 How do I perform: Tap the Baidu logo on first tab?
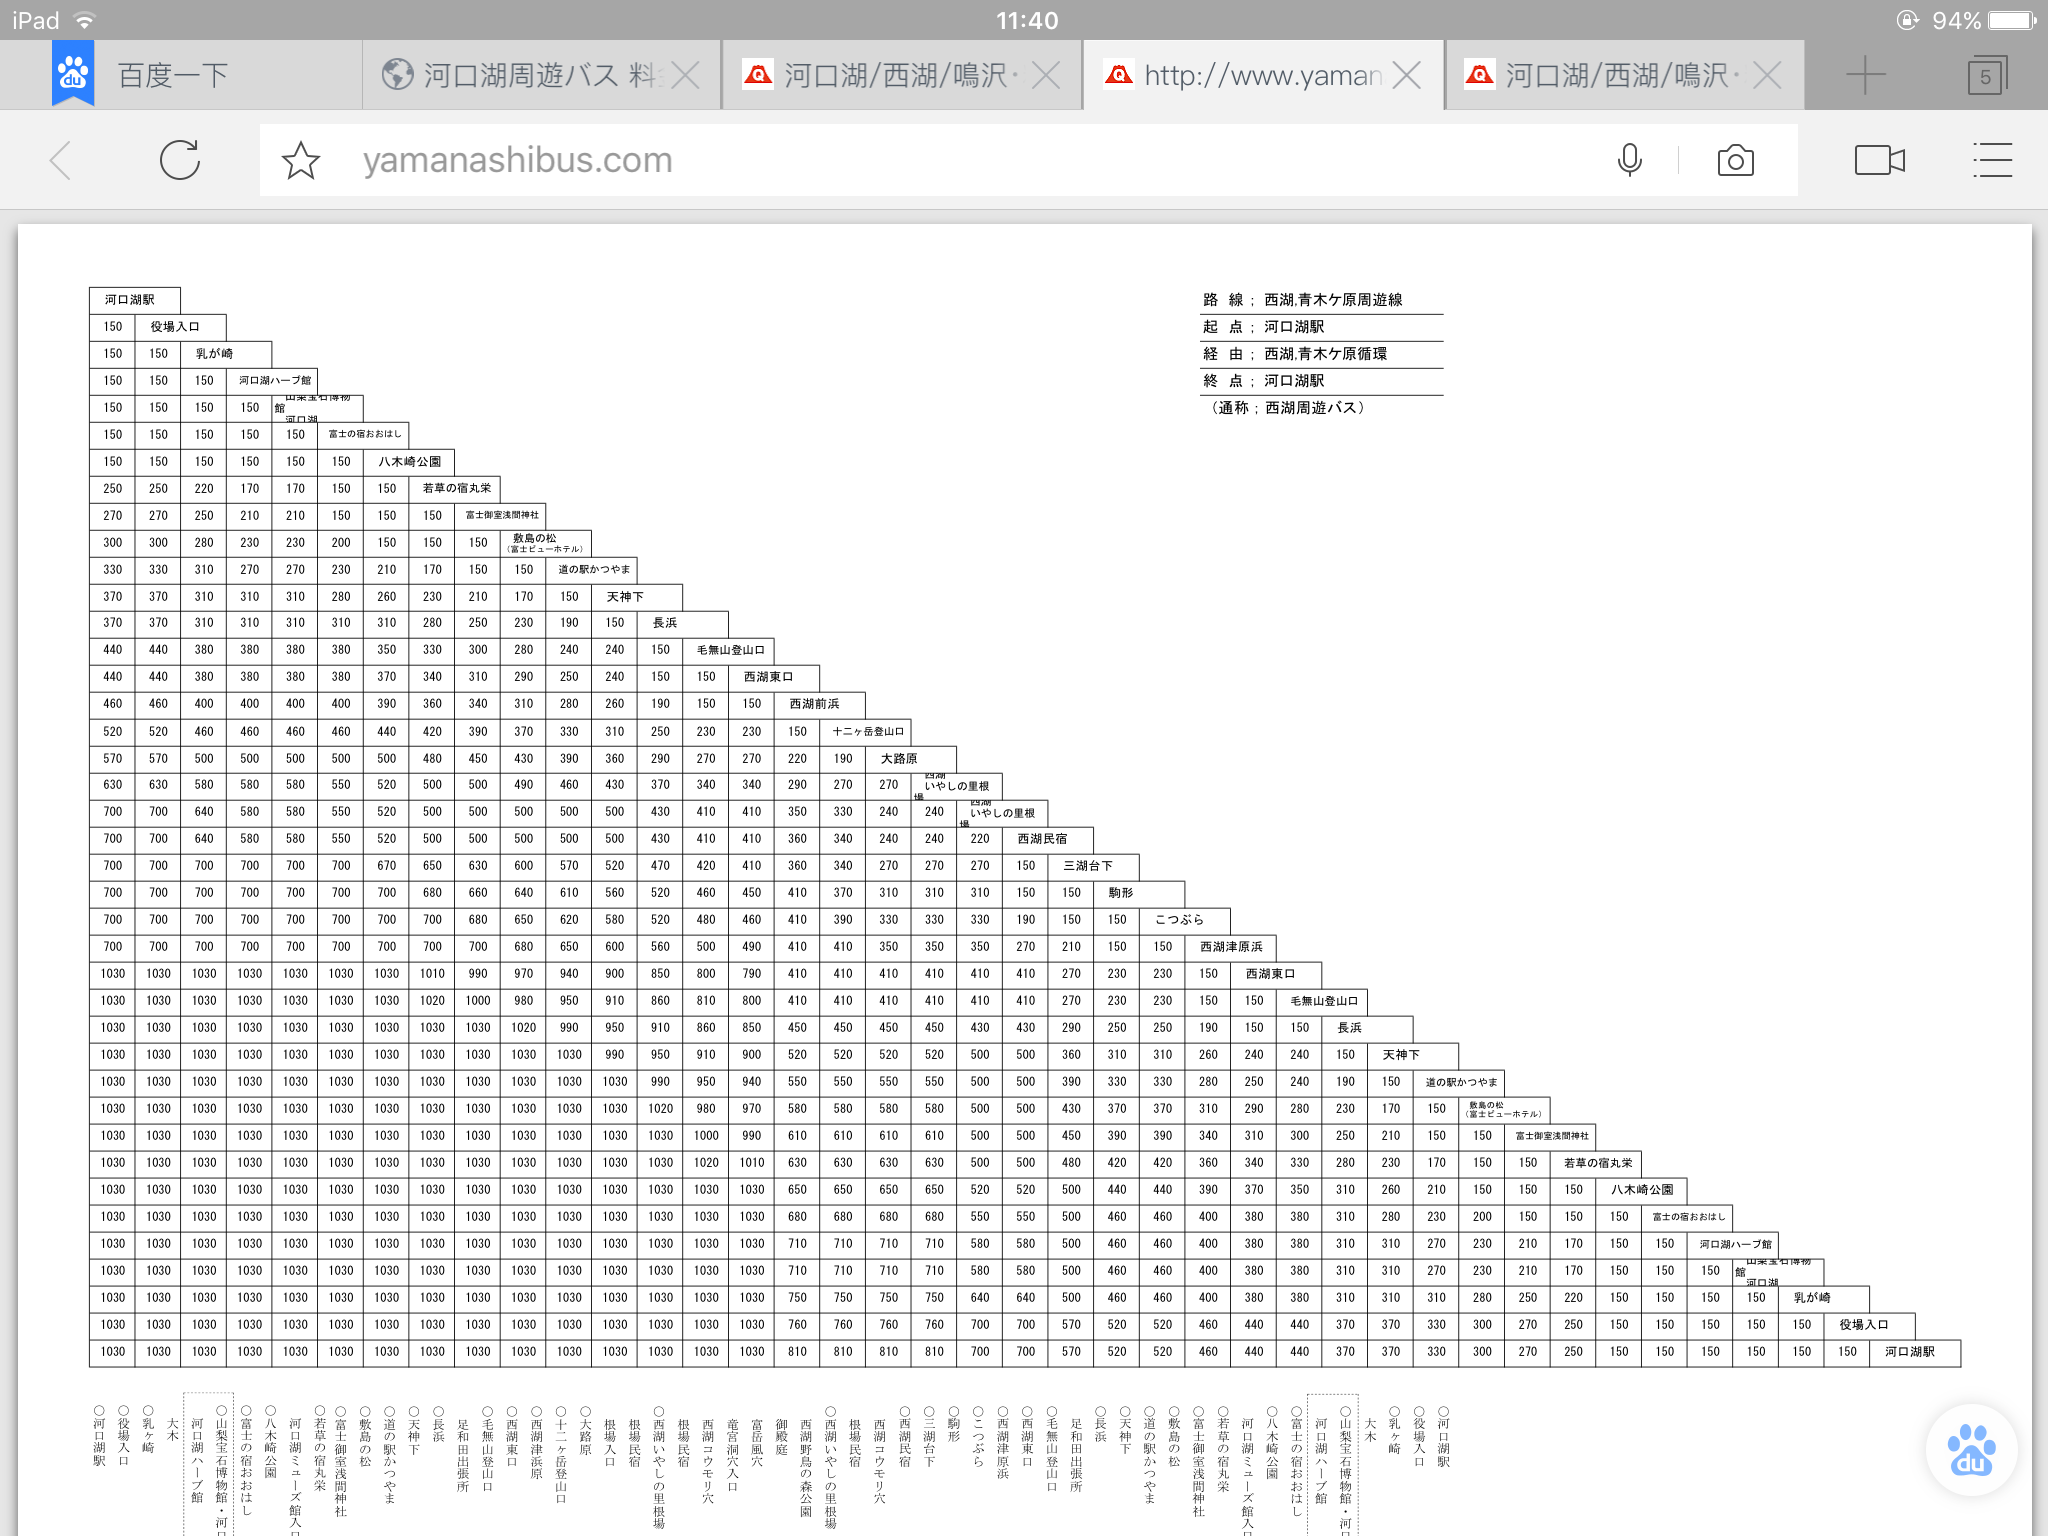tap(73, 74)
